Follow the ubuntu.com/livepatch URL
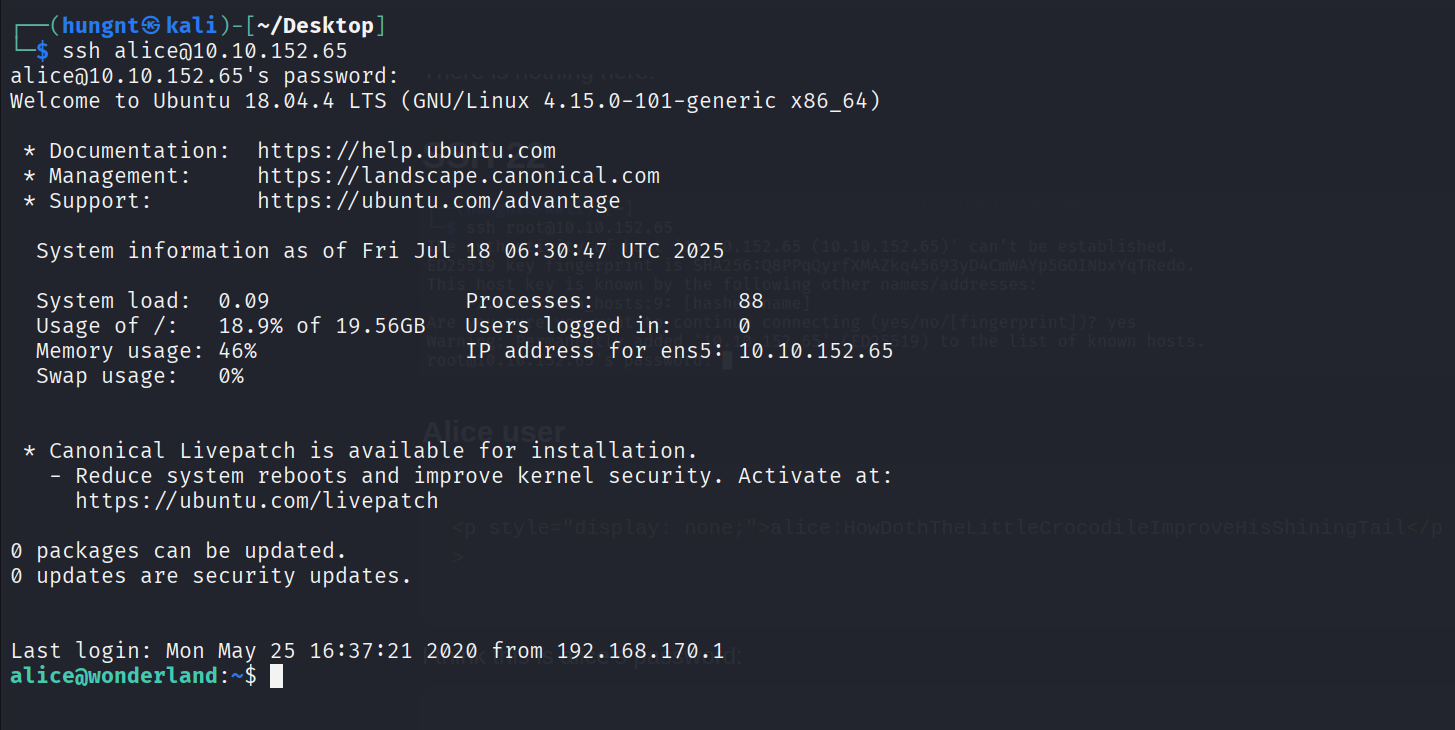Image resolution: width=1455 pixels, height=730 pixels. click(x=257, y=500)
